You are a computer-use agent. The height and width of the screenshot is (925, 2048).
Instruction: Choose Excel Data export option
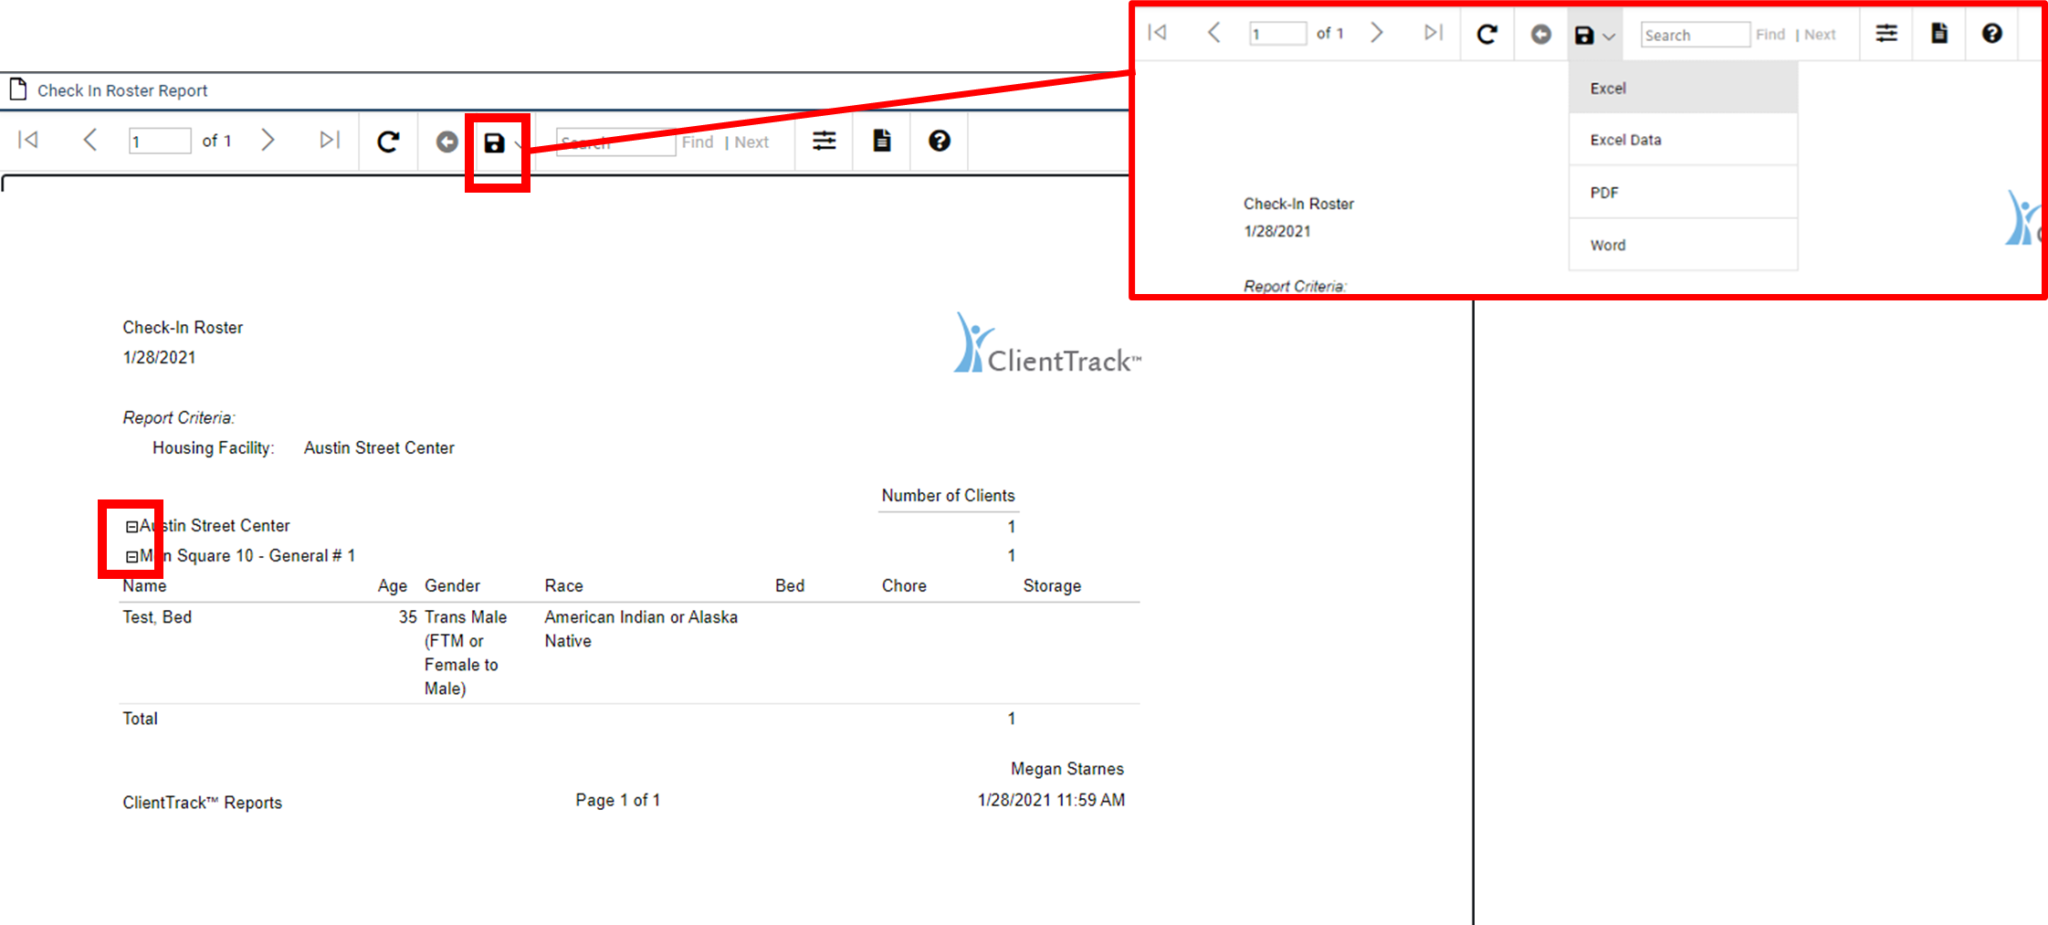click(1625, 140)
